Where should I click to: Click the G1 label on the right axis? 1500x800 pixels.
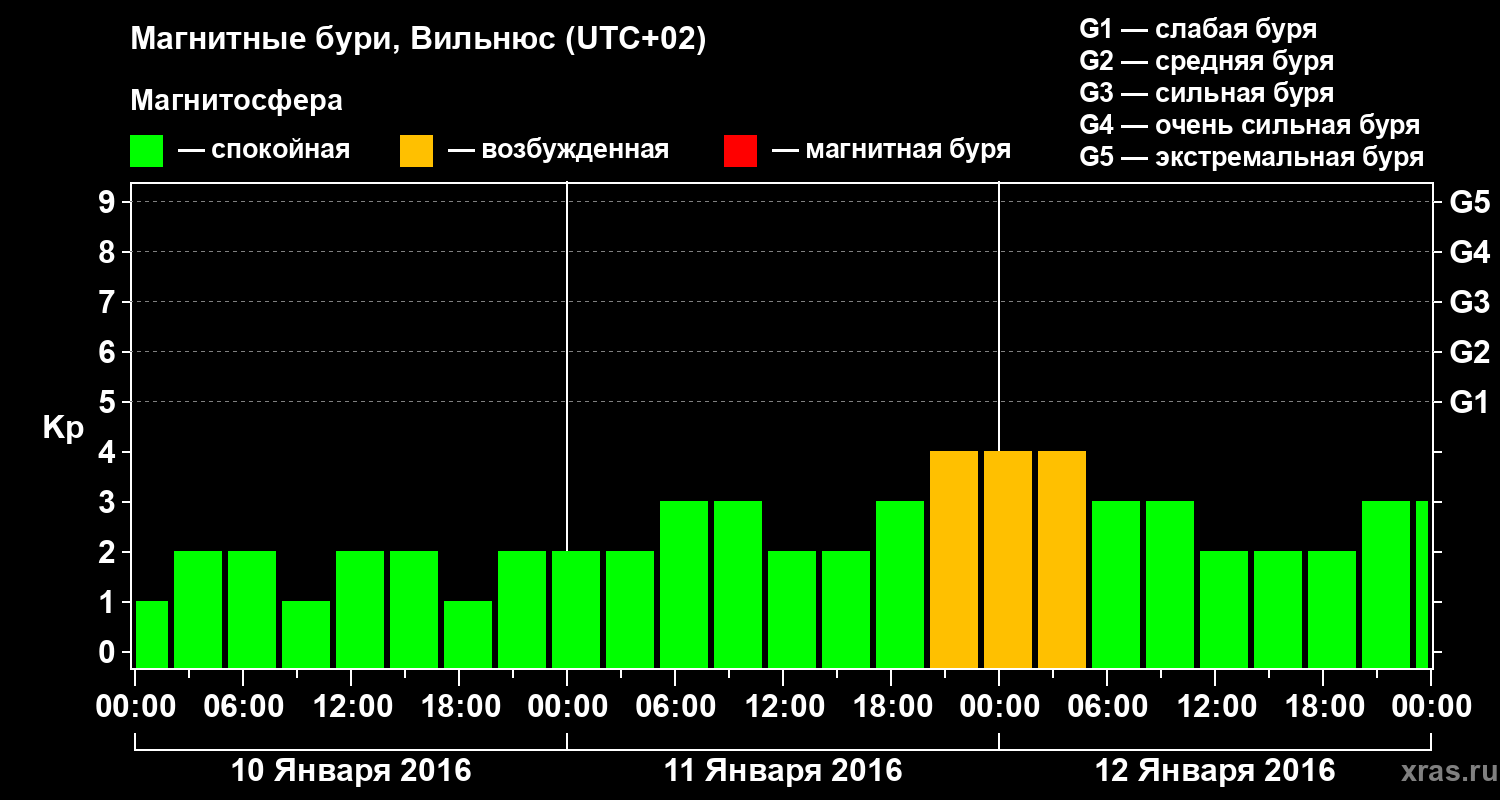click(1469, 403)
